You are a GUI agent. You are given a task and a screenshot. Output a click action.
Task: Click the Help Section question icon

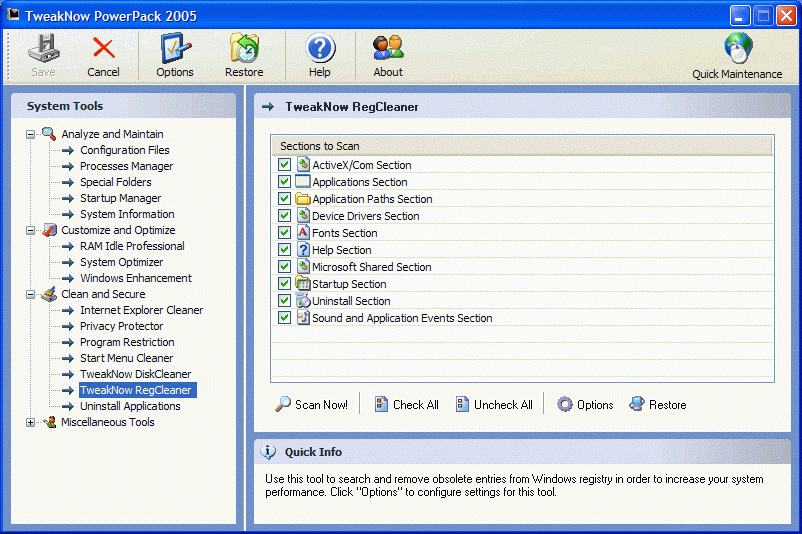click(x=303, y=249)
